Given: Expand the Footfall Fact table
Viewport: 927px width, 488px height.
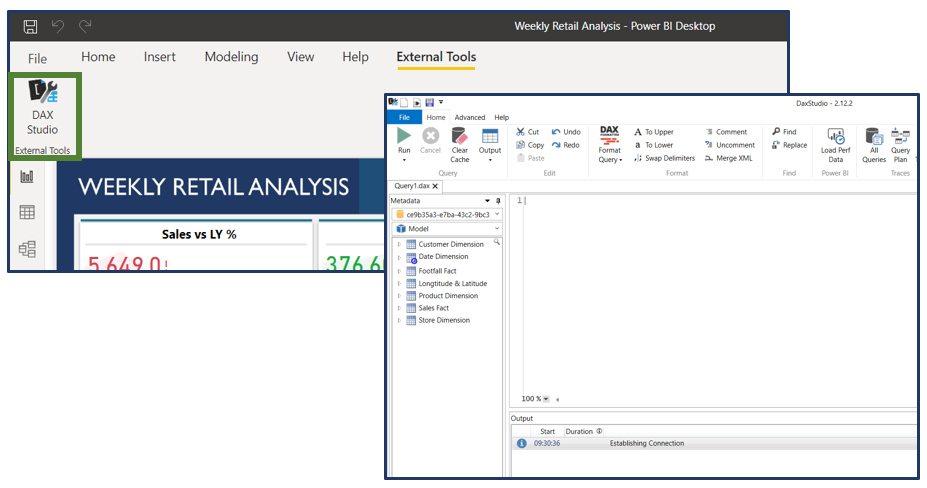Looking at the screenshot, I should [399, 271].
